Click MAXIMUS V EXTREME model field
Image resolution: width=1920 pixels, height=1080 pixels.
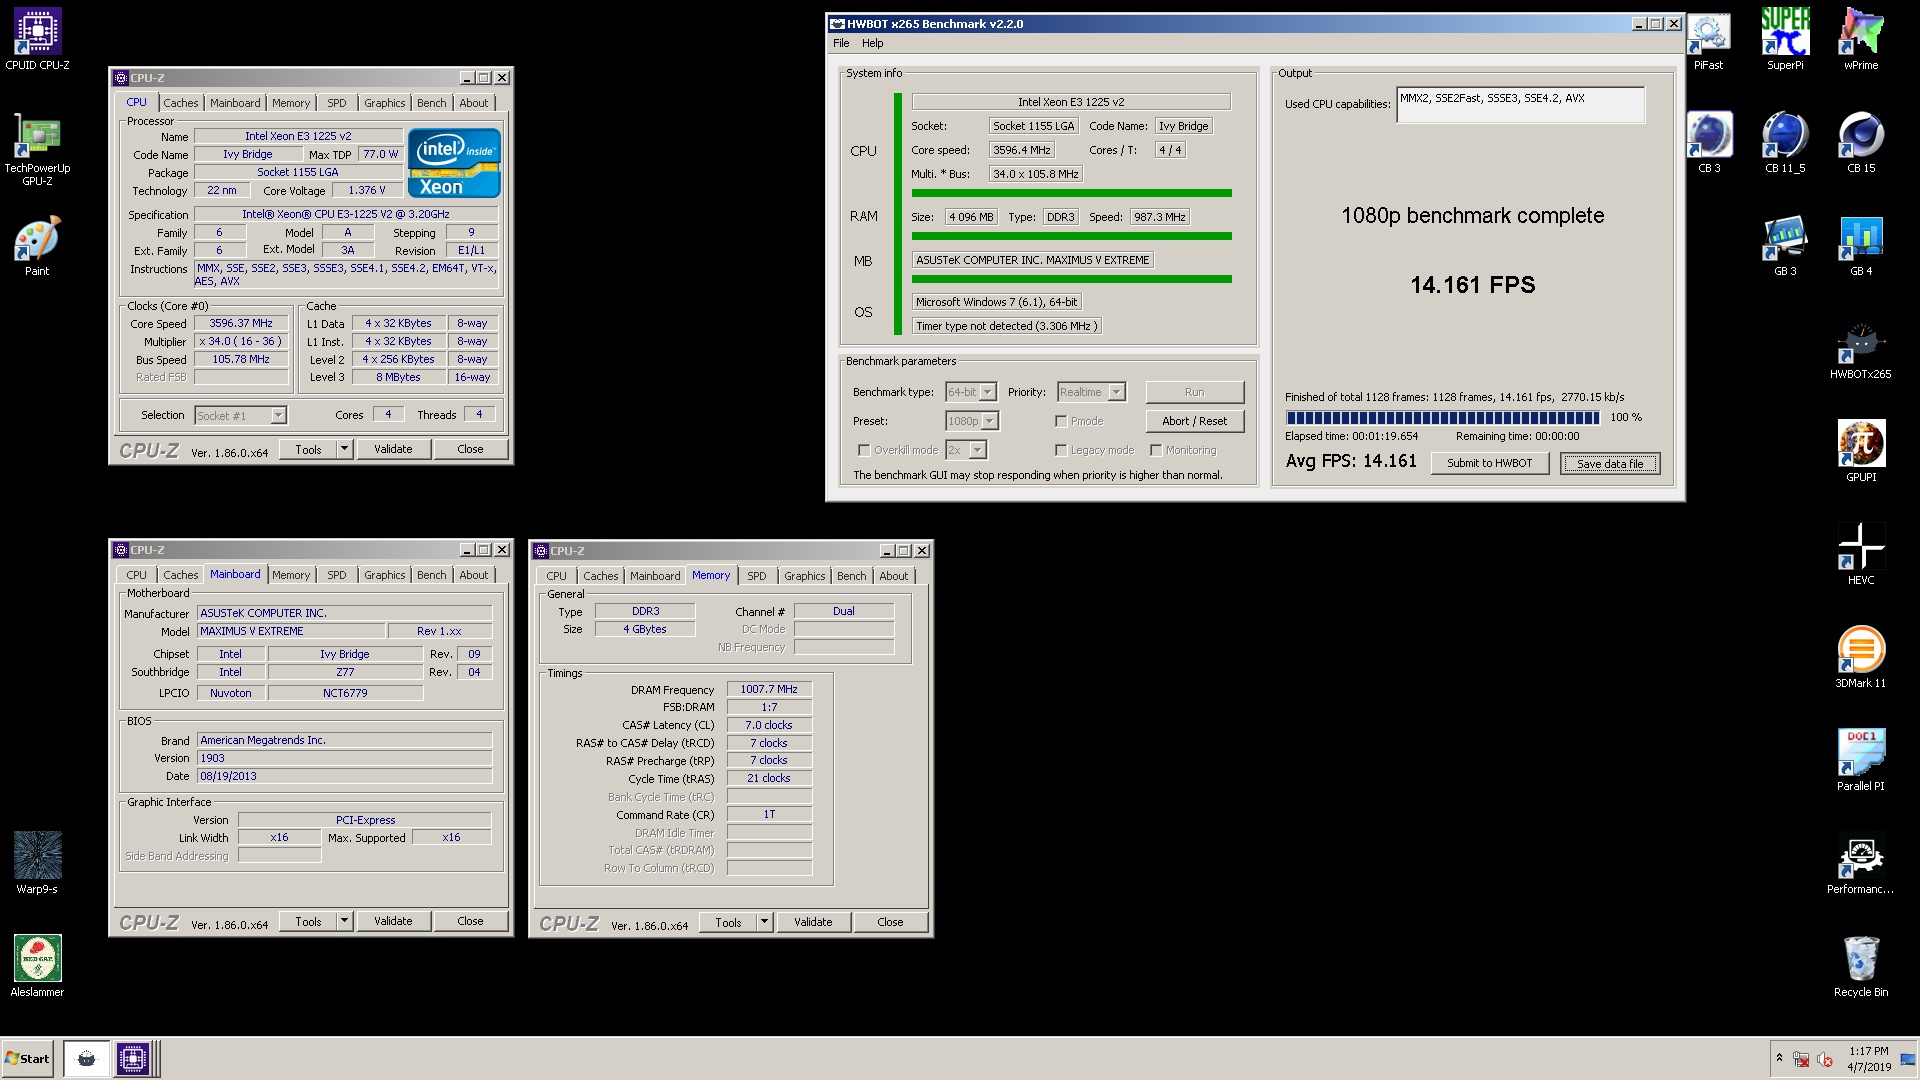291,631
